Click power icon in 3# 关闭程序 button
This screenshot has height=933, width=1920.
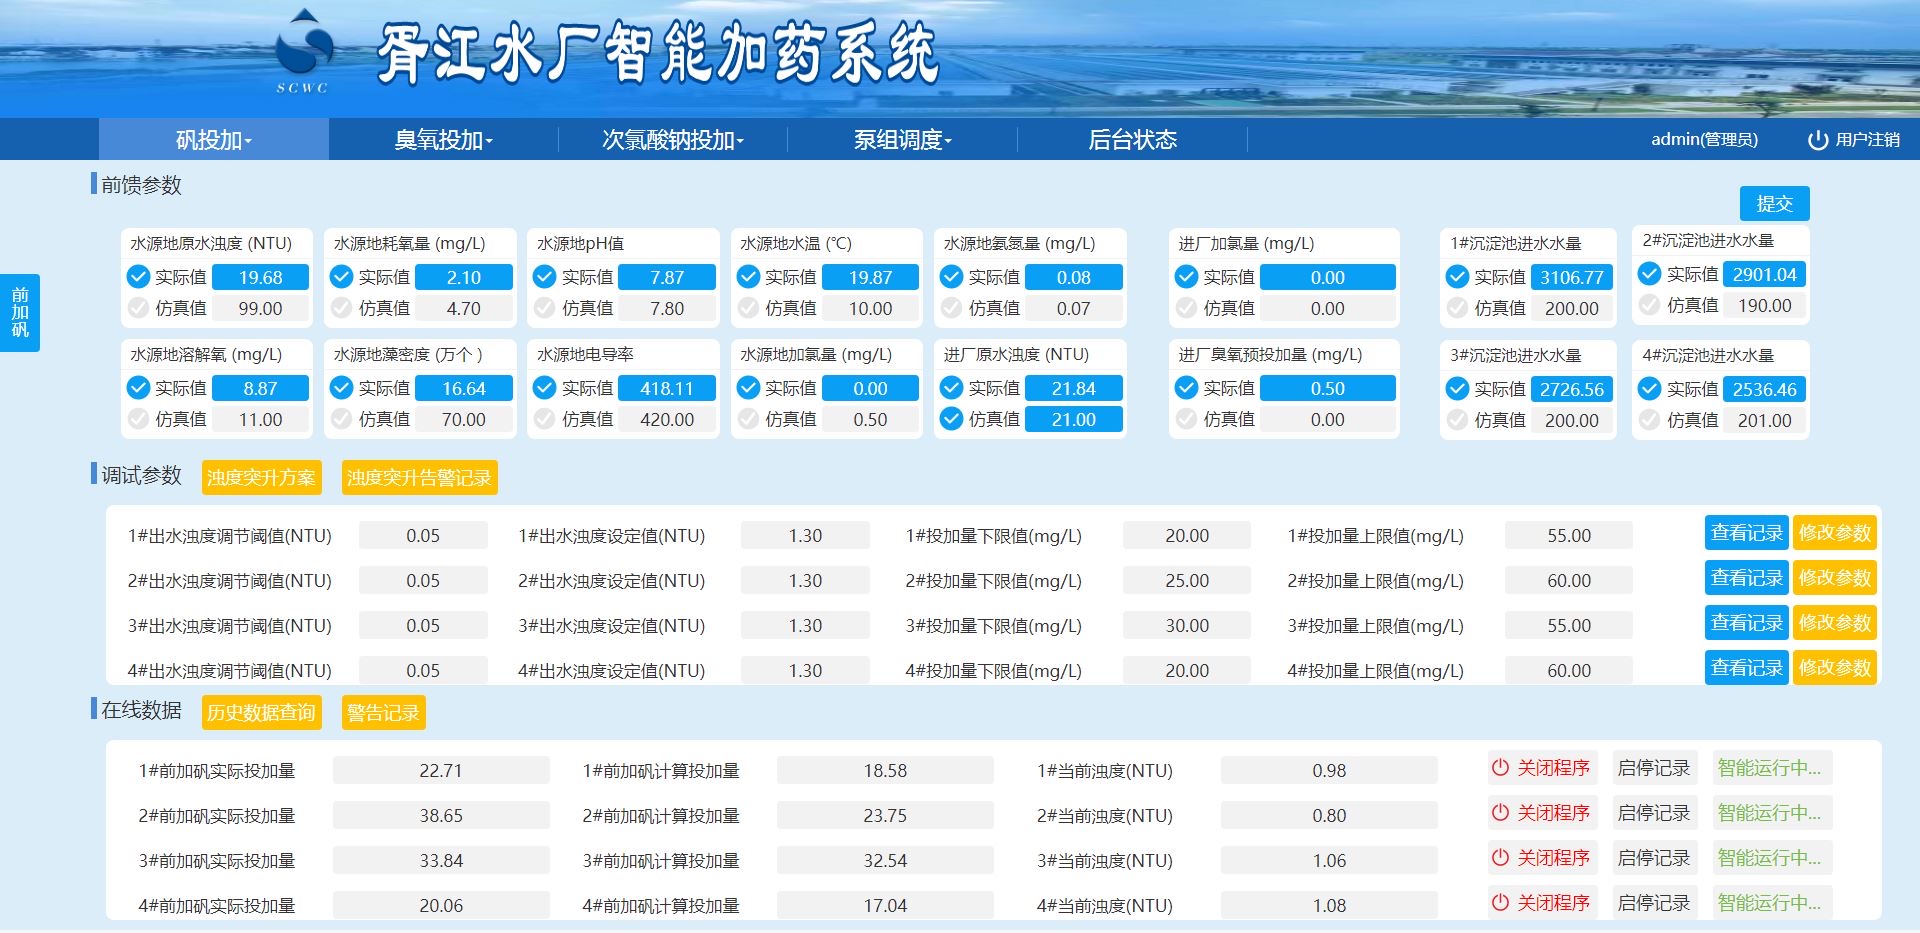(1500, 858)
